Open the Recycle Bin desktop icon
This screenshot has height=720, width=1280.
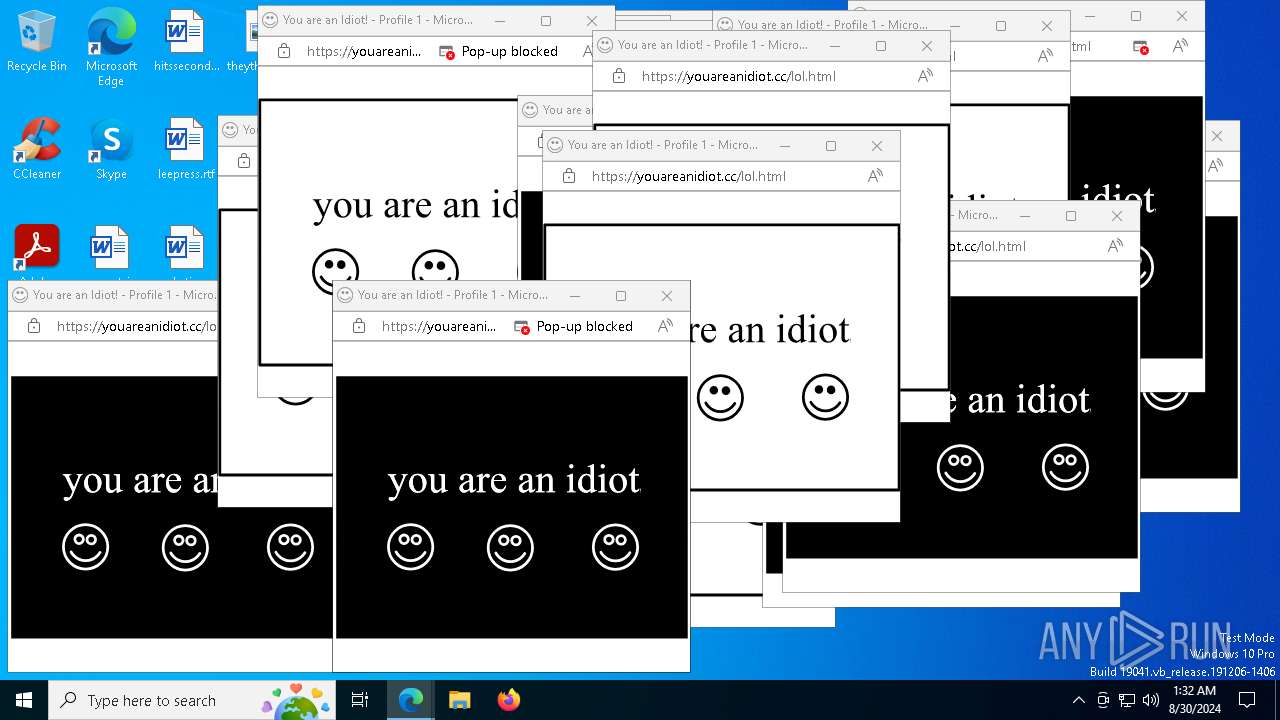[x=37, y=40]
